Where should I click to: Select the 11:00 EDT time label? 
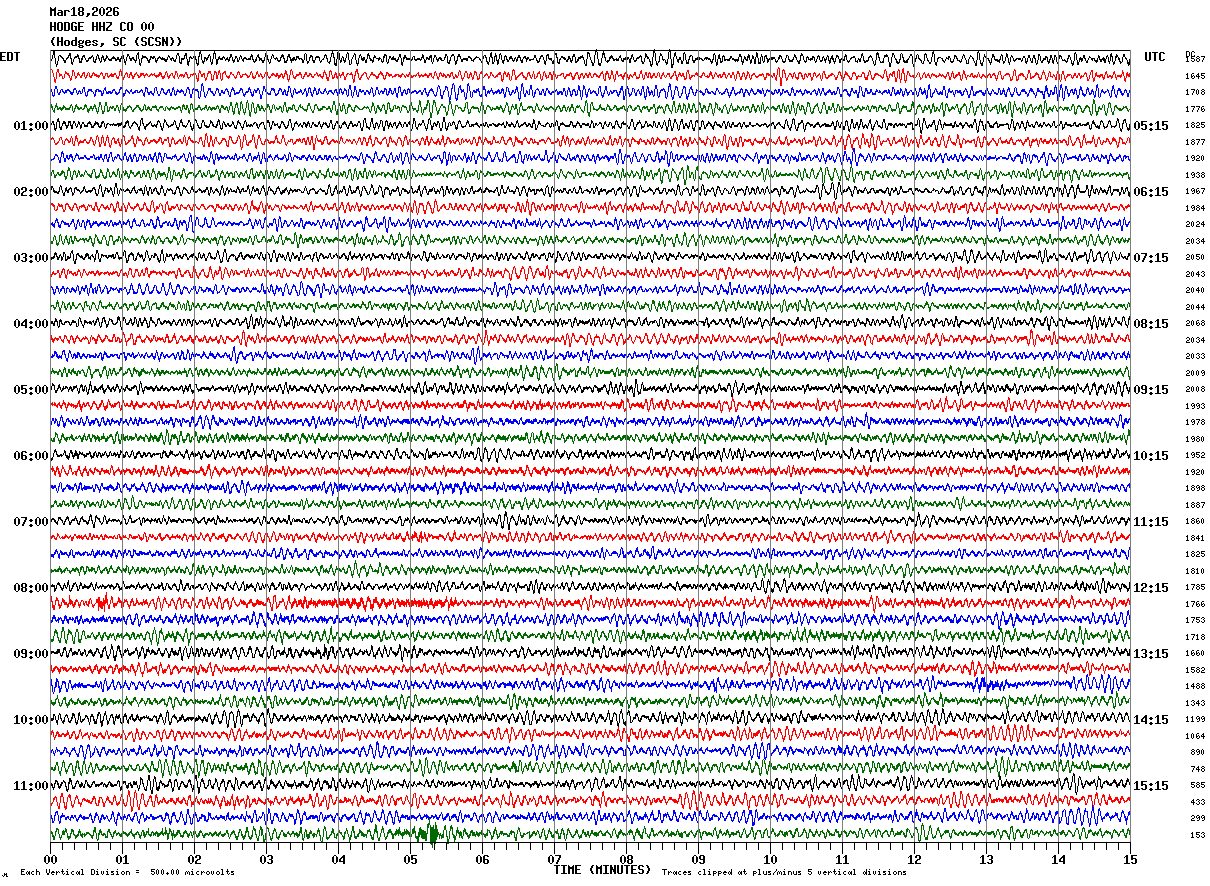pos(31,786)
